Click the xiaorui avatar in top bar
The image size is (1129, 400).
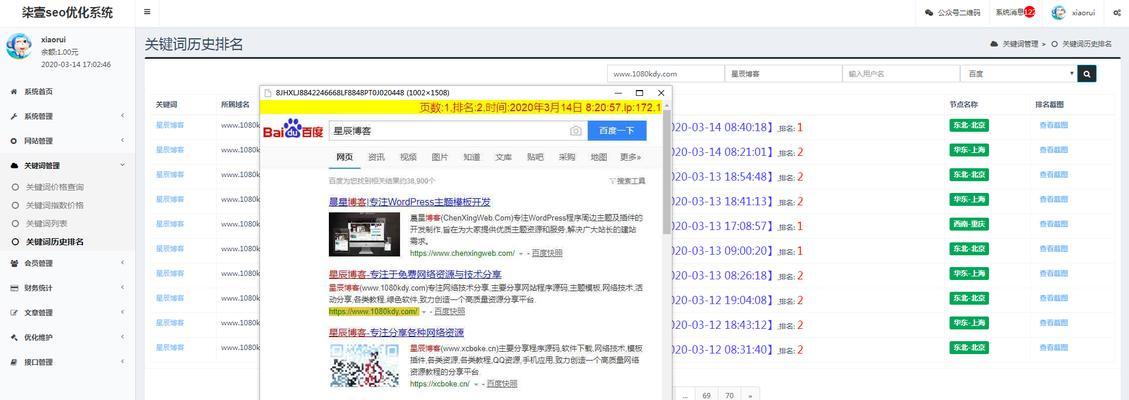[x=1058, y=12]
